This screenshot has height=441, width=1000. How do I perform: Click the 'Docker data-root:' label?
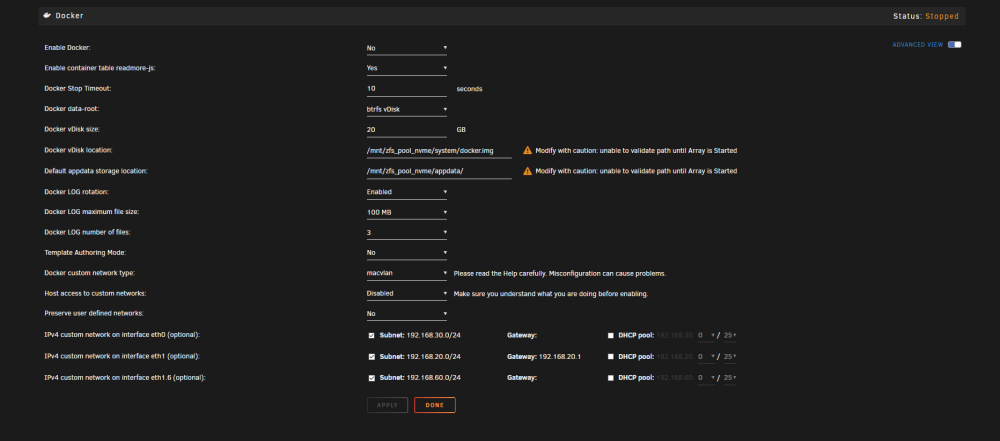(x=71, y=109)
